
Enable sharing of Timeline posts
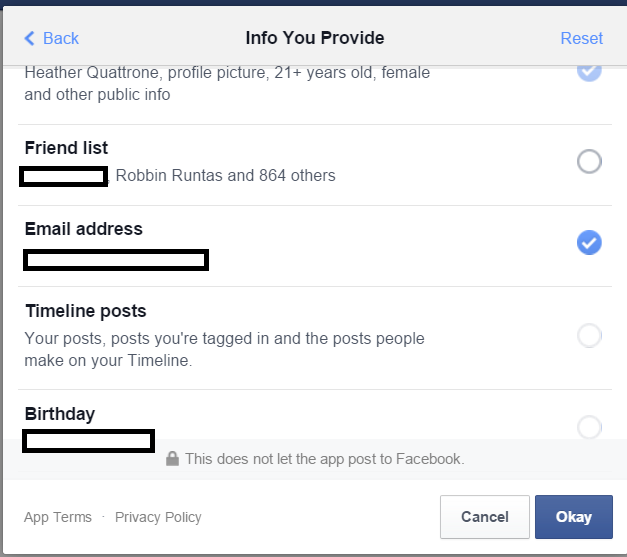click(x=589, y=335)
